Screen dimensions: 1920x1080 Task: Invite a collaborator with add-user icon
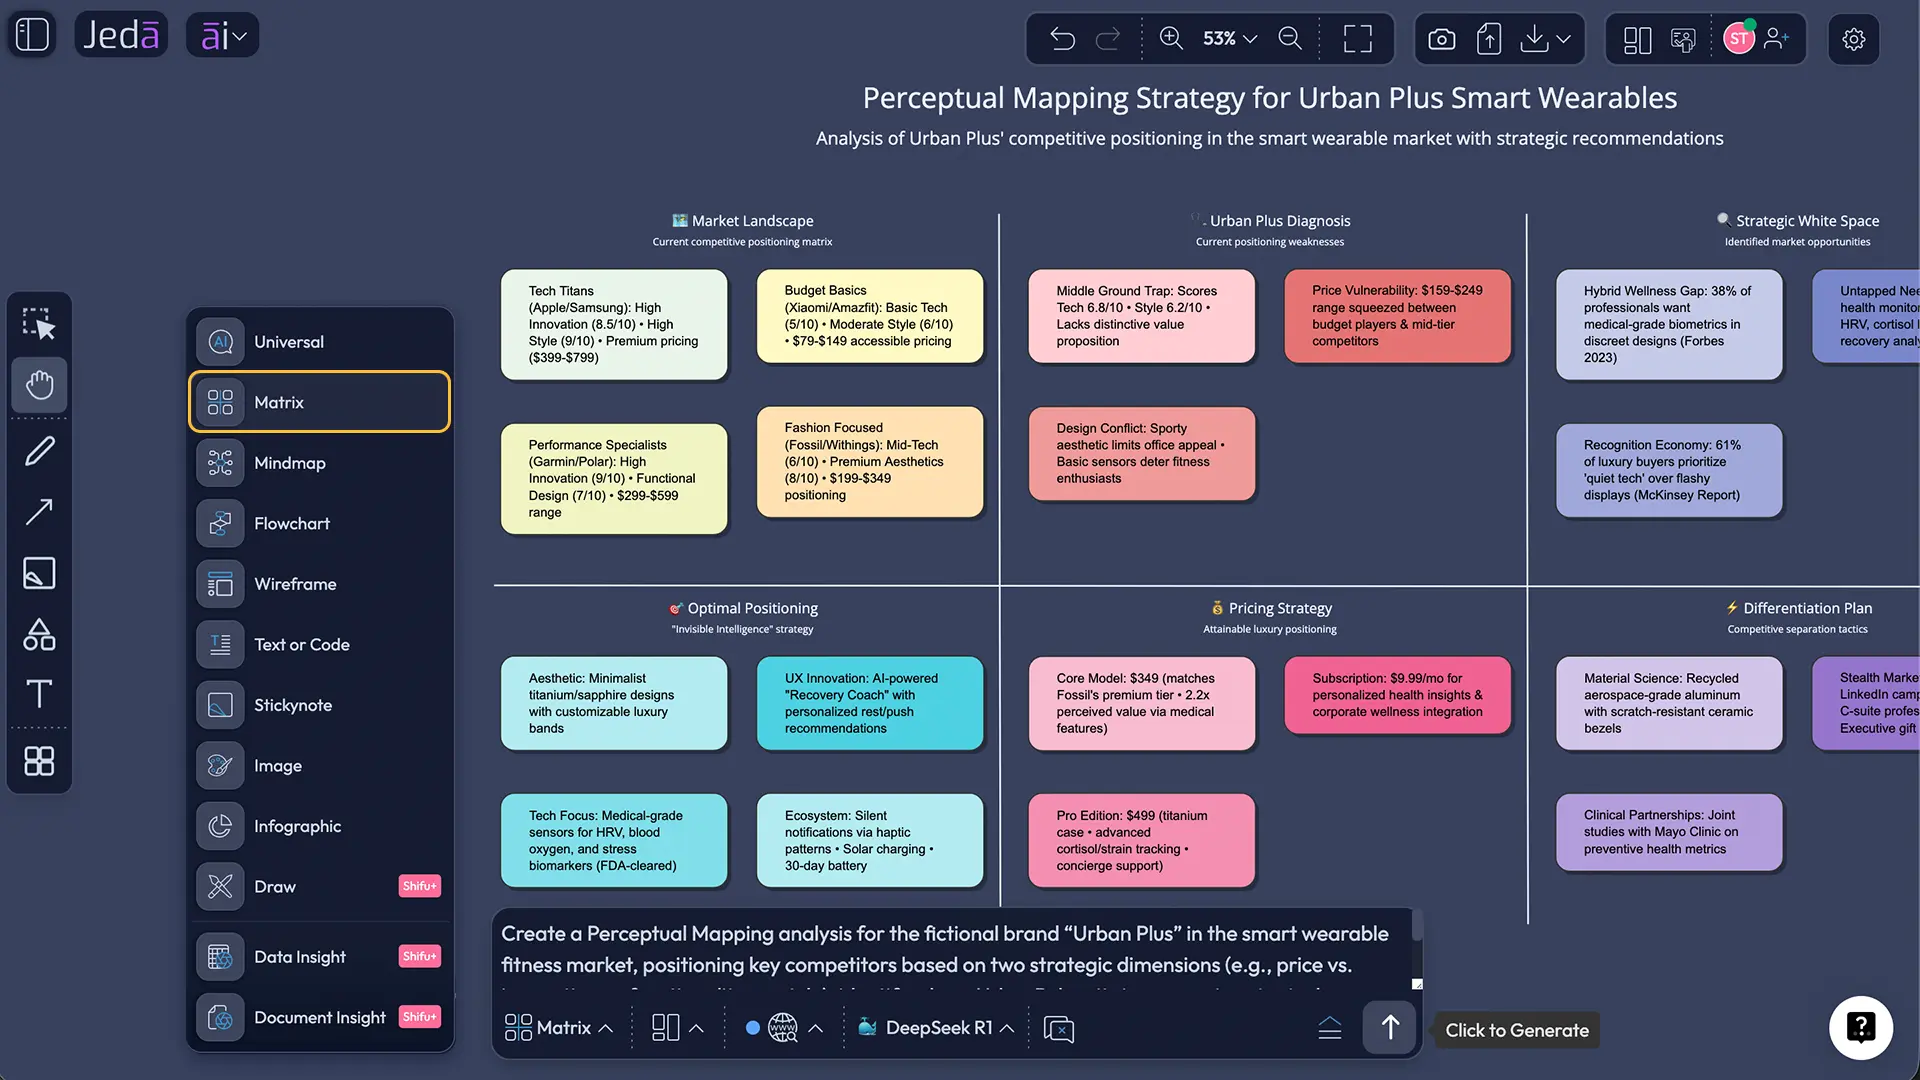1777,39
